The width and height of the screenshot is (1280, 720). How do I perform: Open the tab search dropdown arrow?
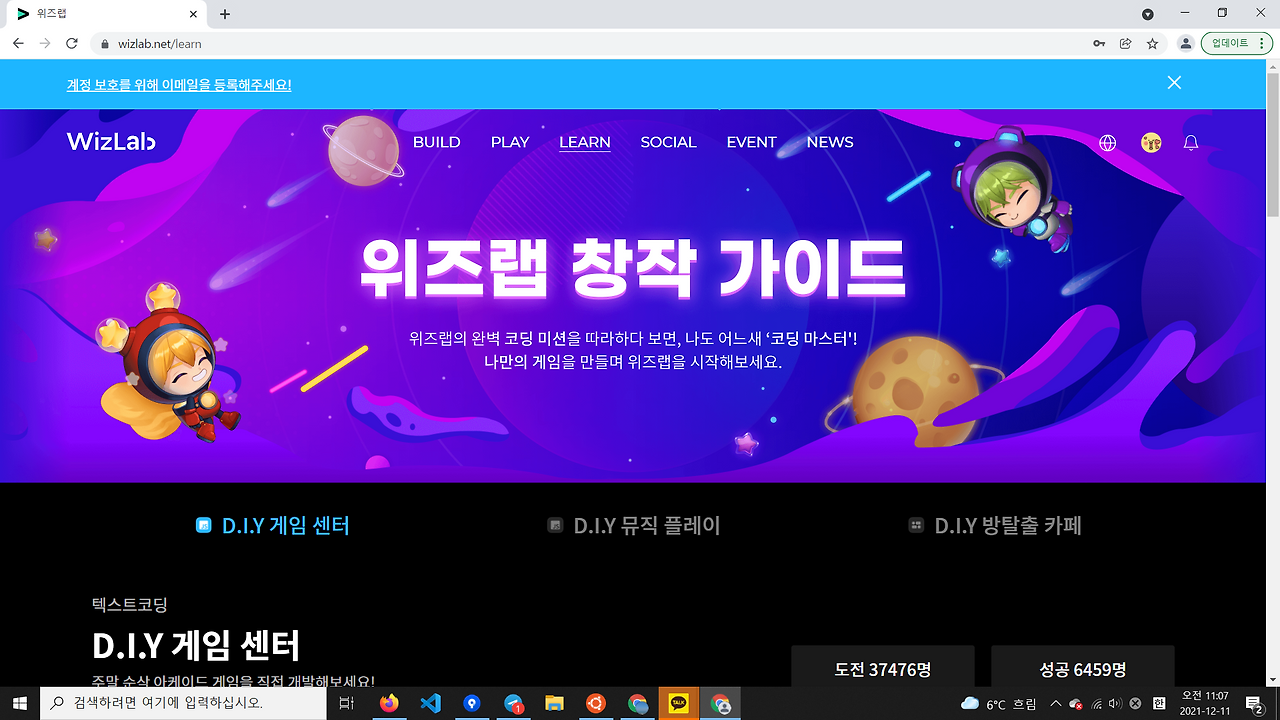(x=1148, y=14)
